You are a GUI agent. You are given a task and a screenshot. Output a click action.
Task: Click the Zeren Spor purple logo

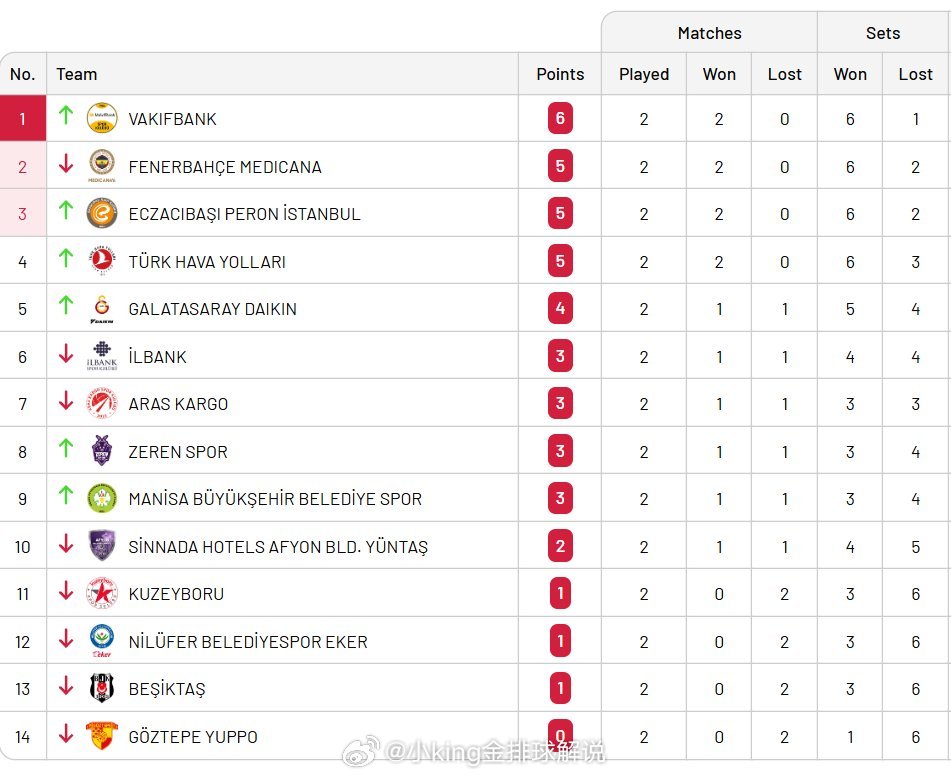(x=102, y=451)
